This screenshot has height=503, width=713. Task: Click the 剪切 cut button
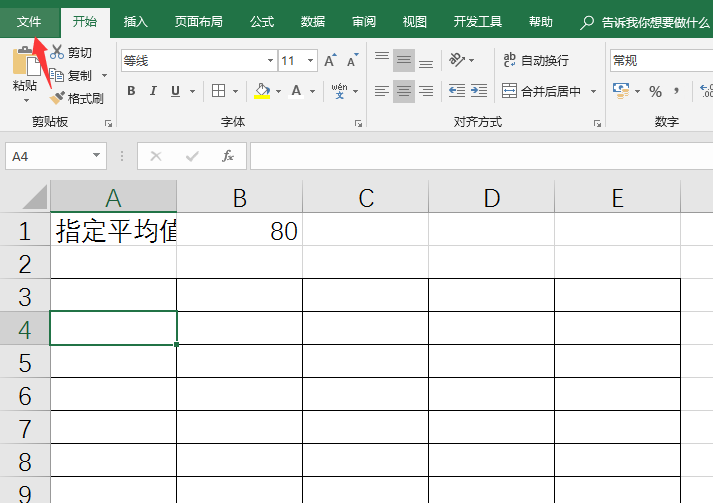point(71,52)
